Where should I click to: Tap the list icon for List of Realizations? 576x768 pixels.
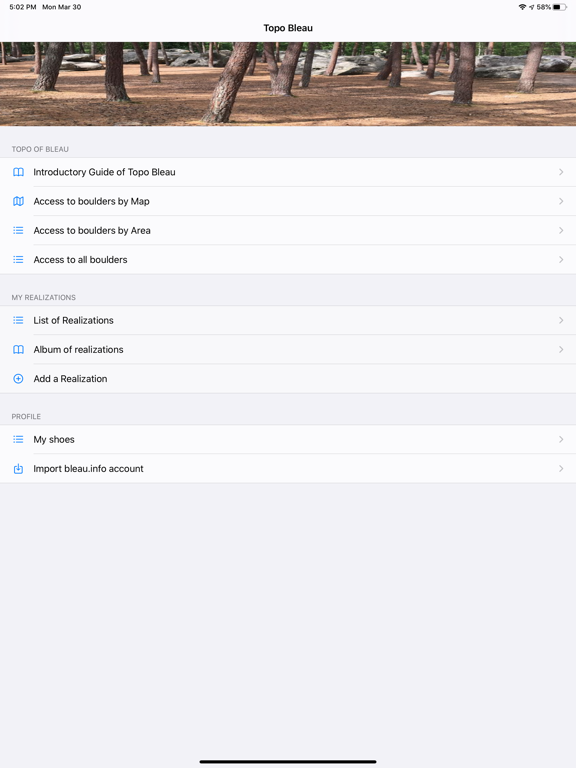(18, 320)
